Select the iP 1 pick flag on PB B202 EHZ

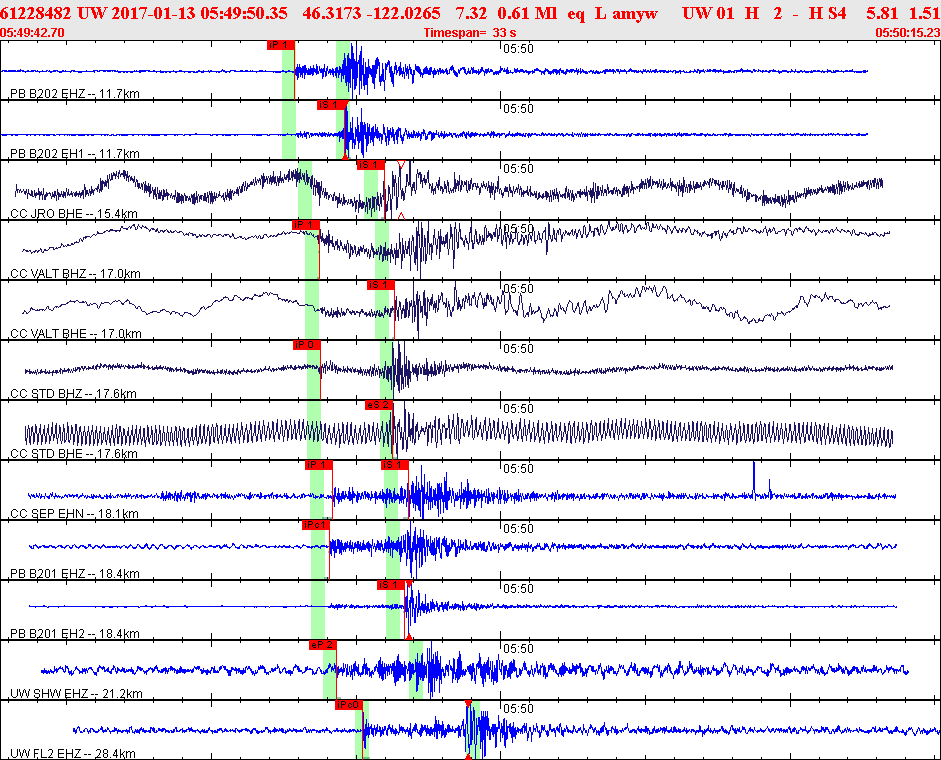pos(281,45)
